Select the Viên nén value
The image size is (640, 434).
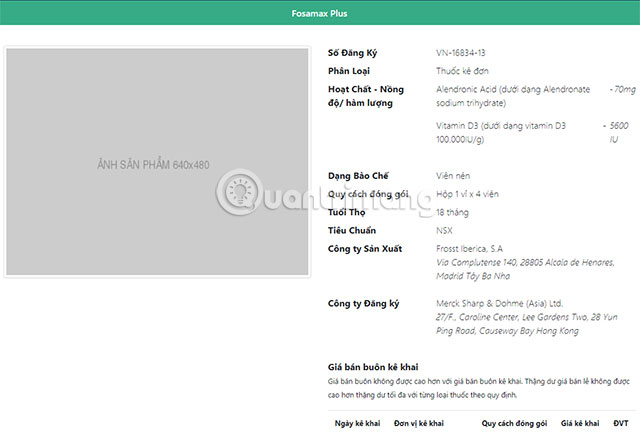tap(453, 176)
